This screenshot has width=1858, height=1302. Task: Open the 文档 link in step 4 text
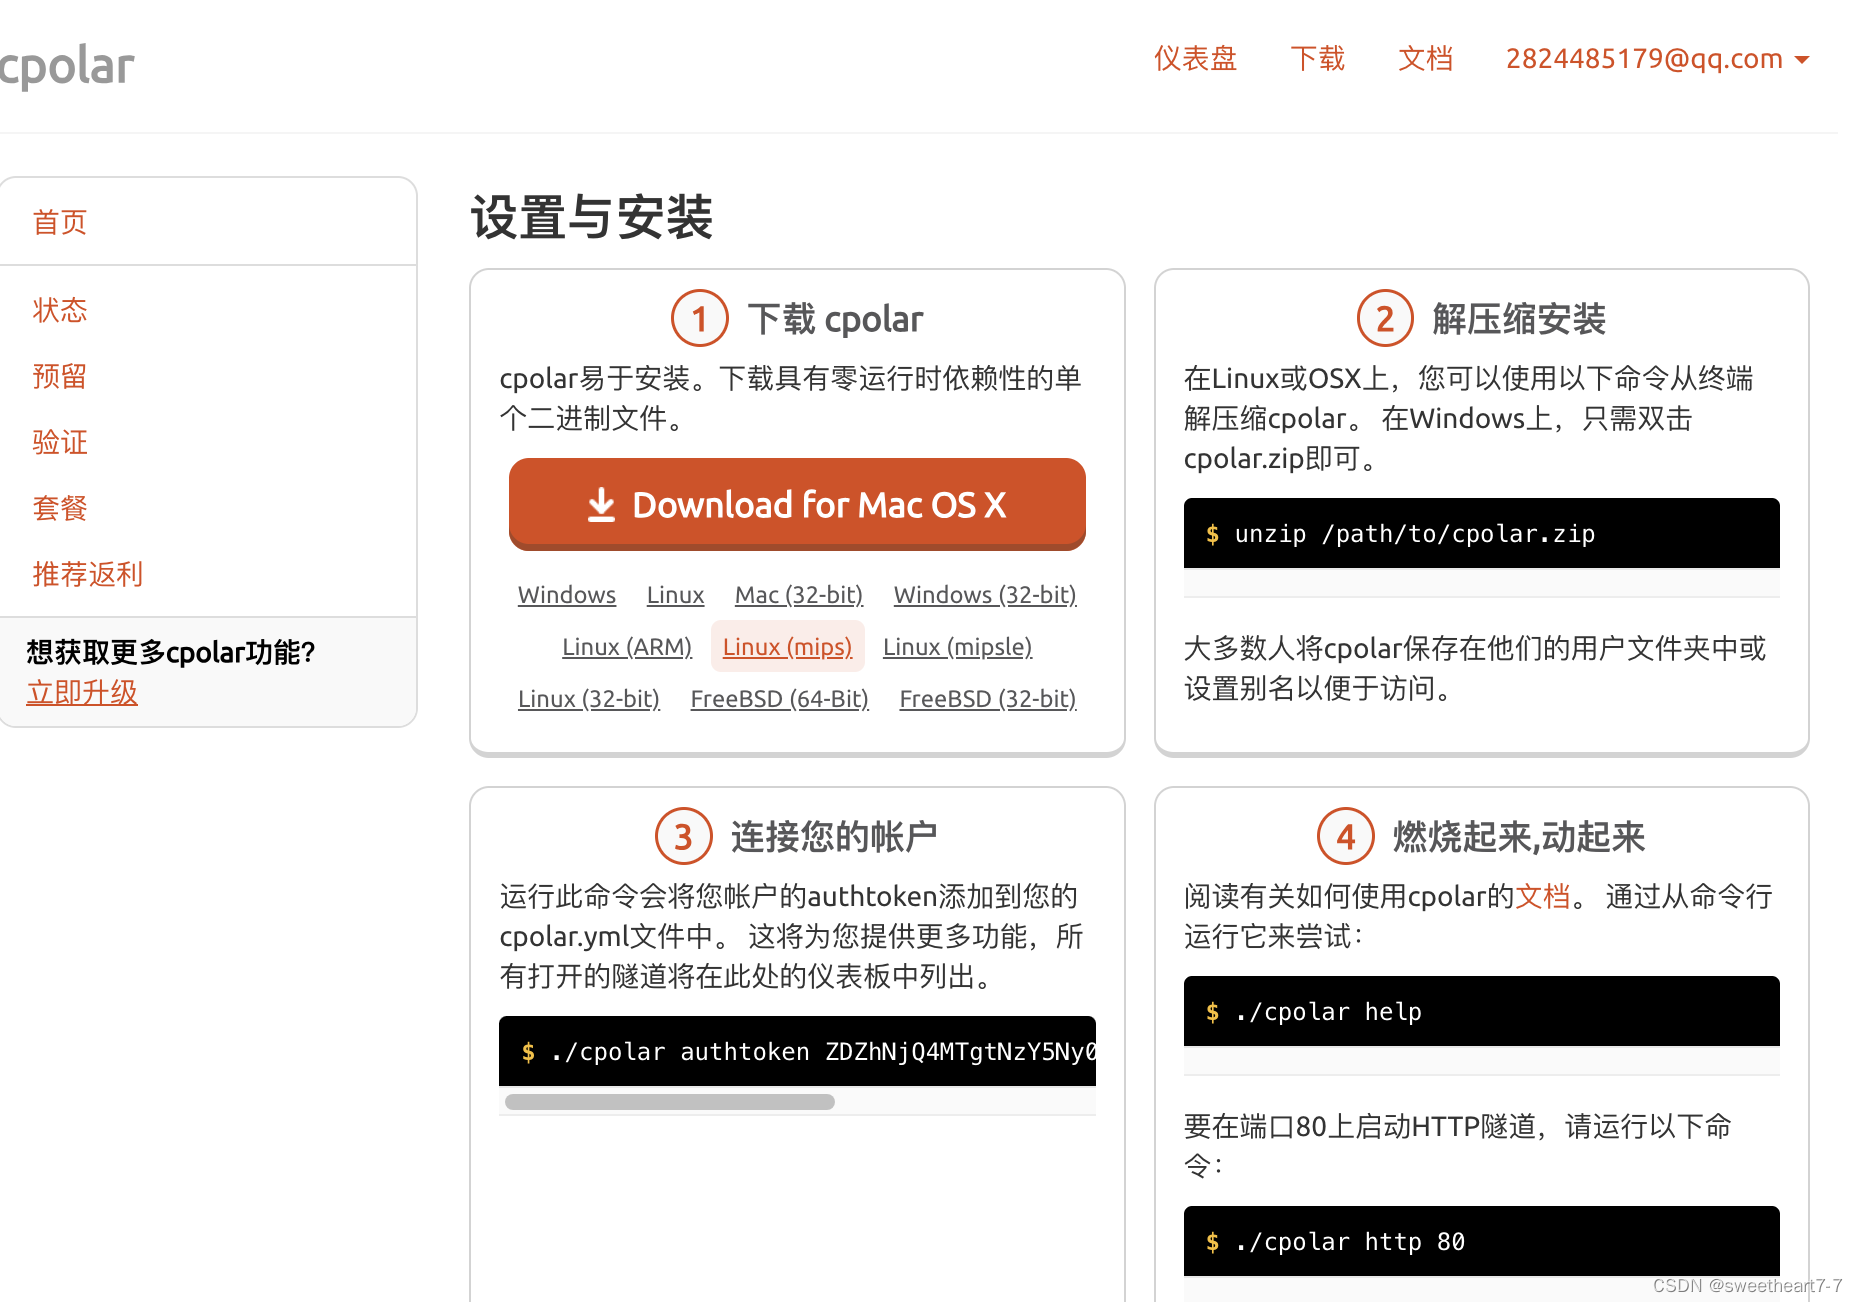(x=1543, y=896)
